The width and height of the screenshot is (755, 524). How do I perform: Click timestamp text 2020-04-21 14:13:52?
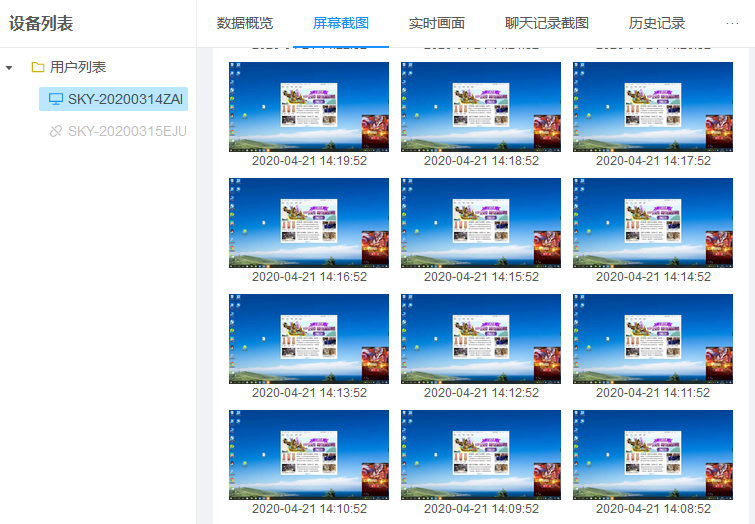[x=309, y=393]
